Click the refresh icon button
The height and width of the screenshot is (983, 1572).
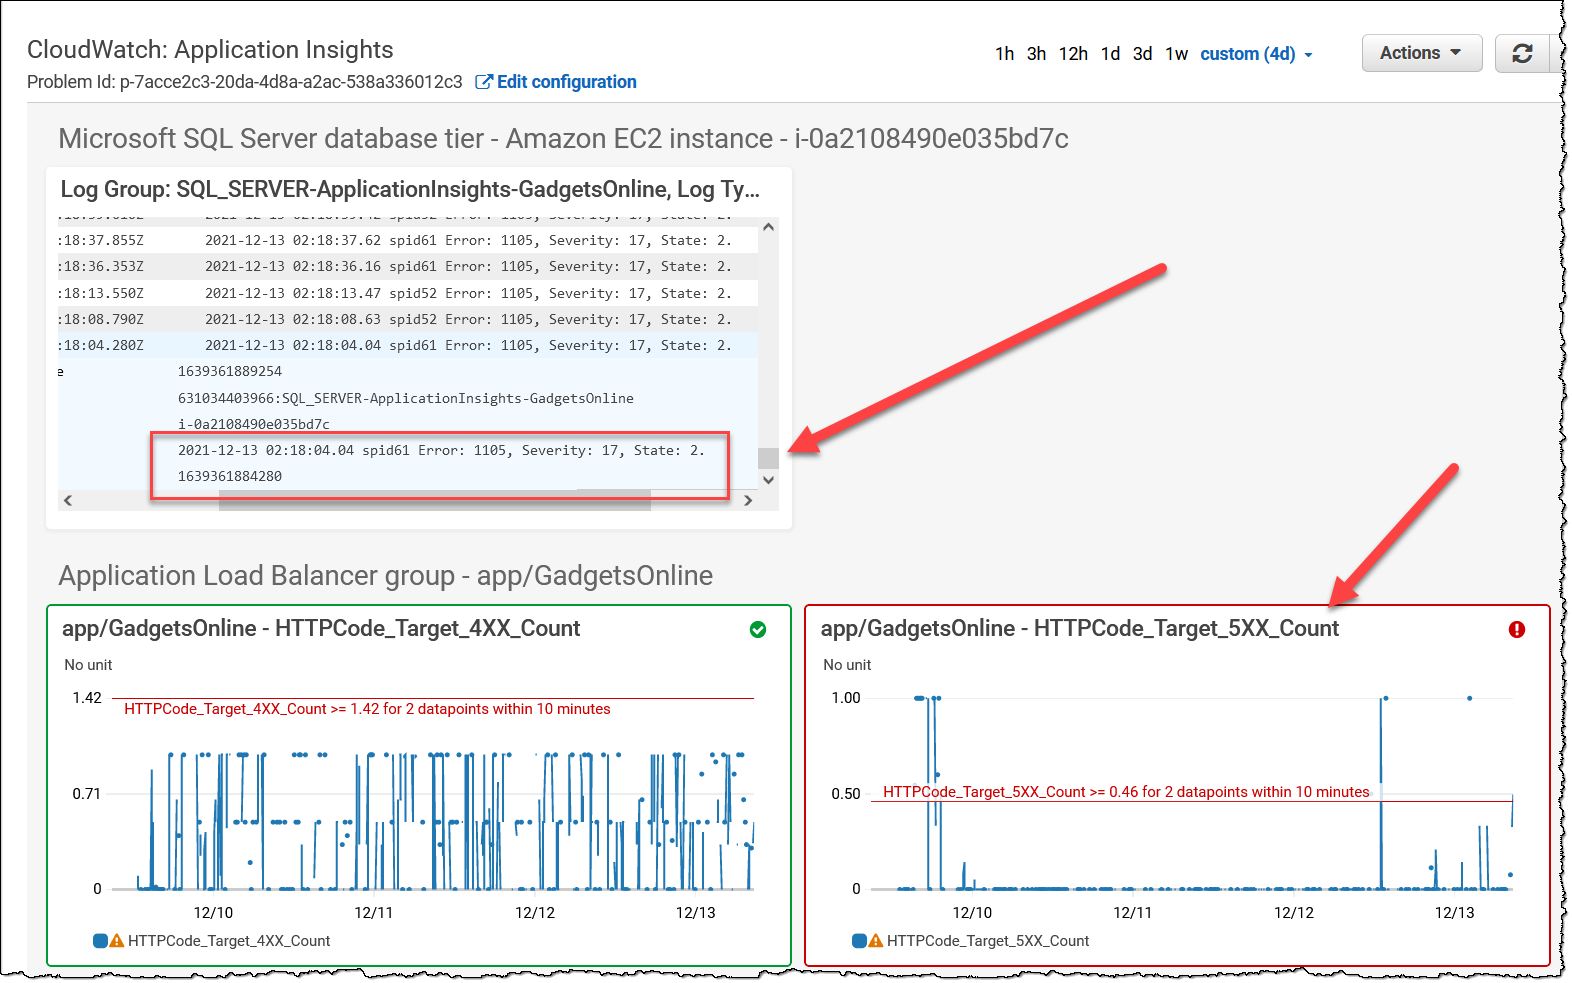point(1521,54)
